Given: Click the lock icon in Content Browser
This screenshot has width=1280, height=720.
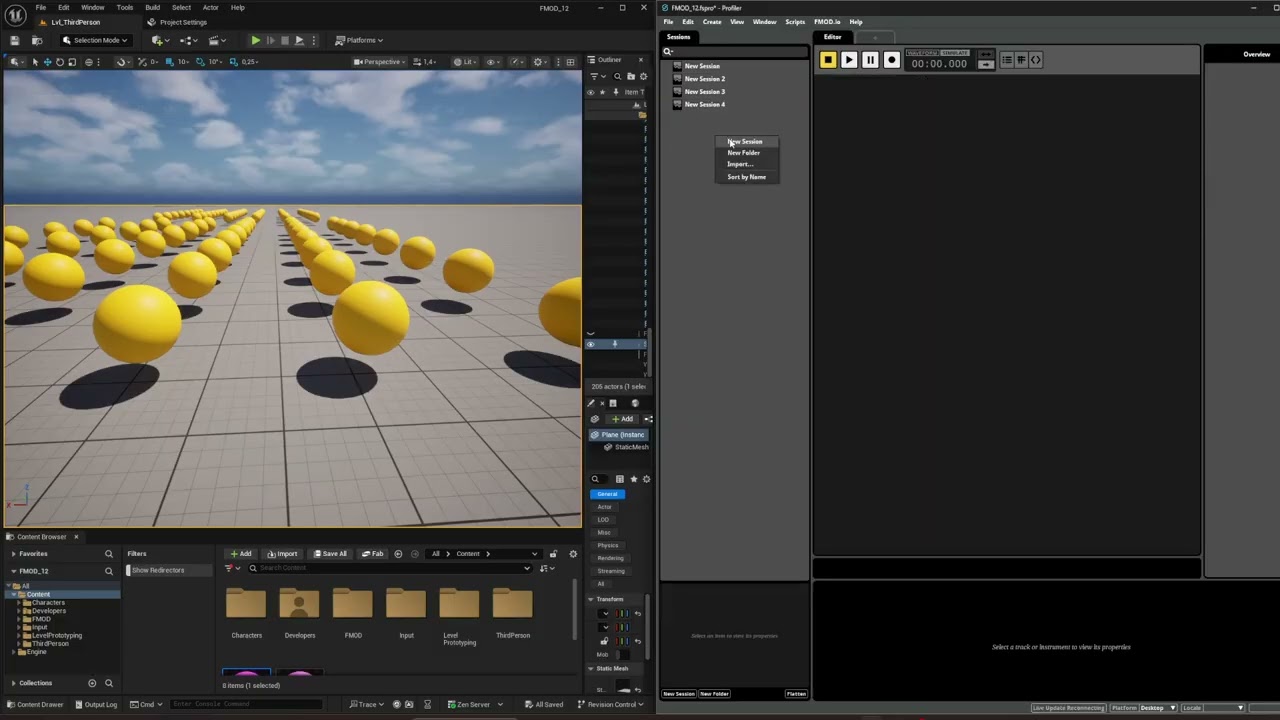Looking at the screenshot, I should point(553,554).
